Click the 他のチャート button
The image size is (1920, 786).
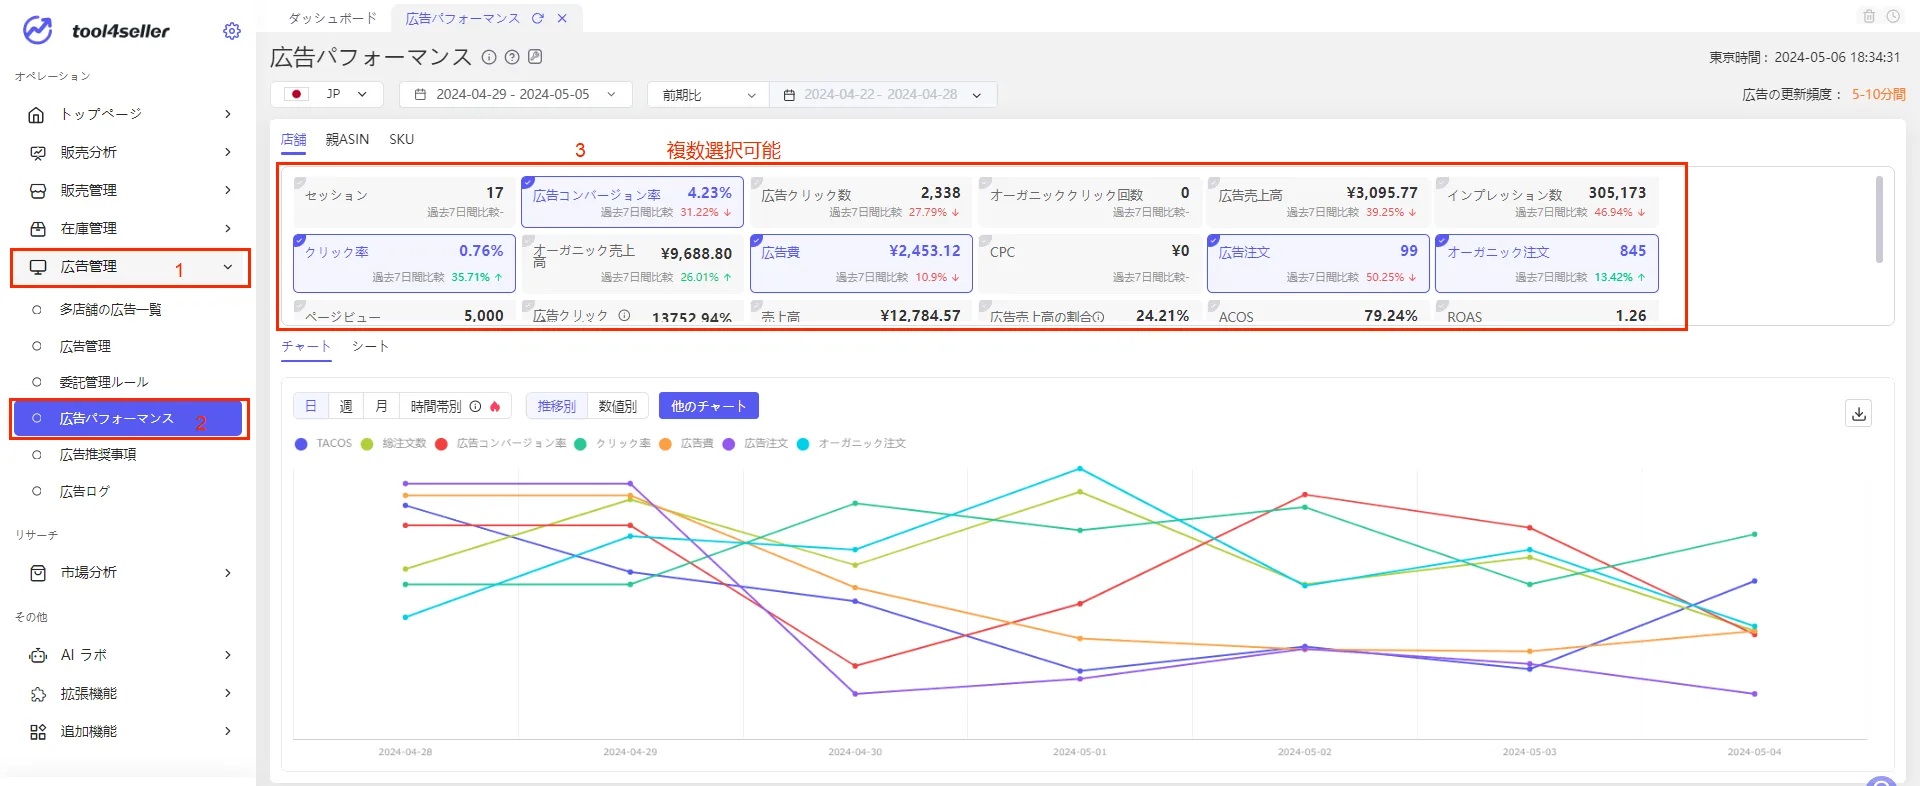pyautogui.click(x=709, y=406)
